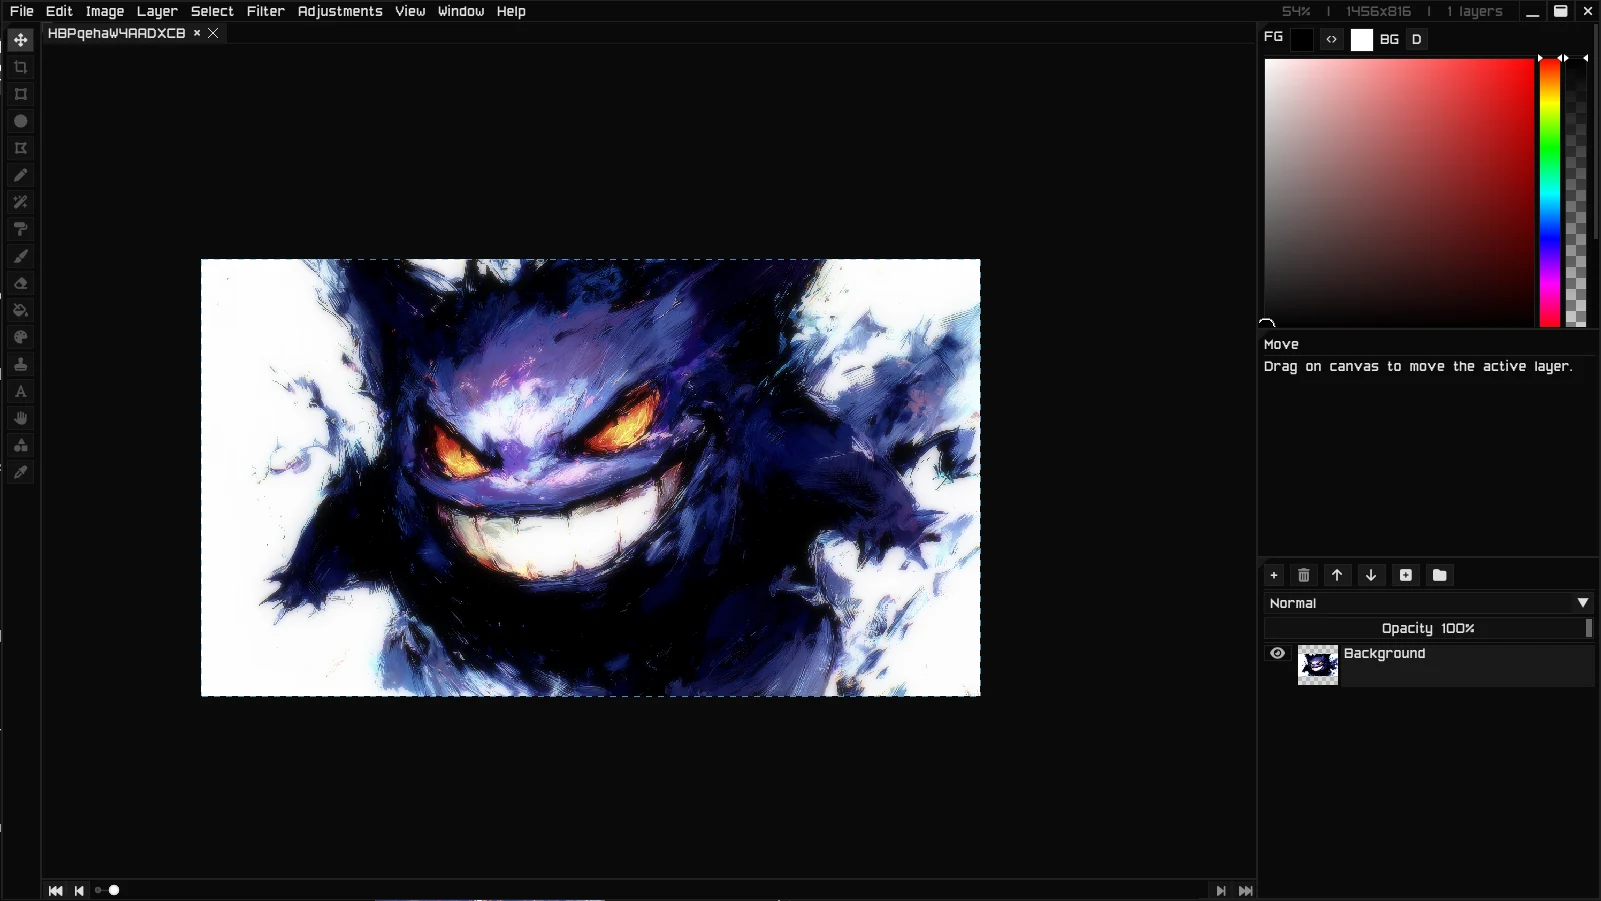Jump to first frame in timeline
1601x901 pixels.
(x=55, y=891)
